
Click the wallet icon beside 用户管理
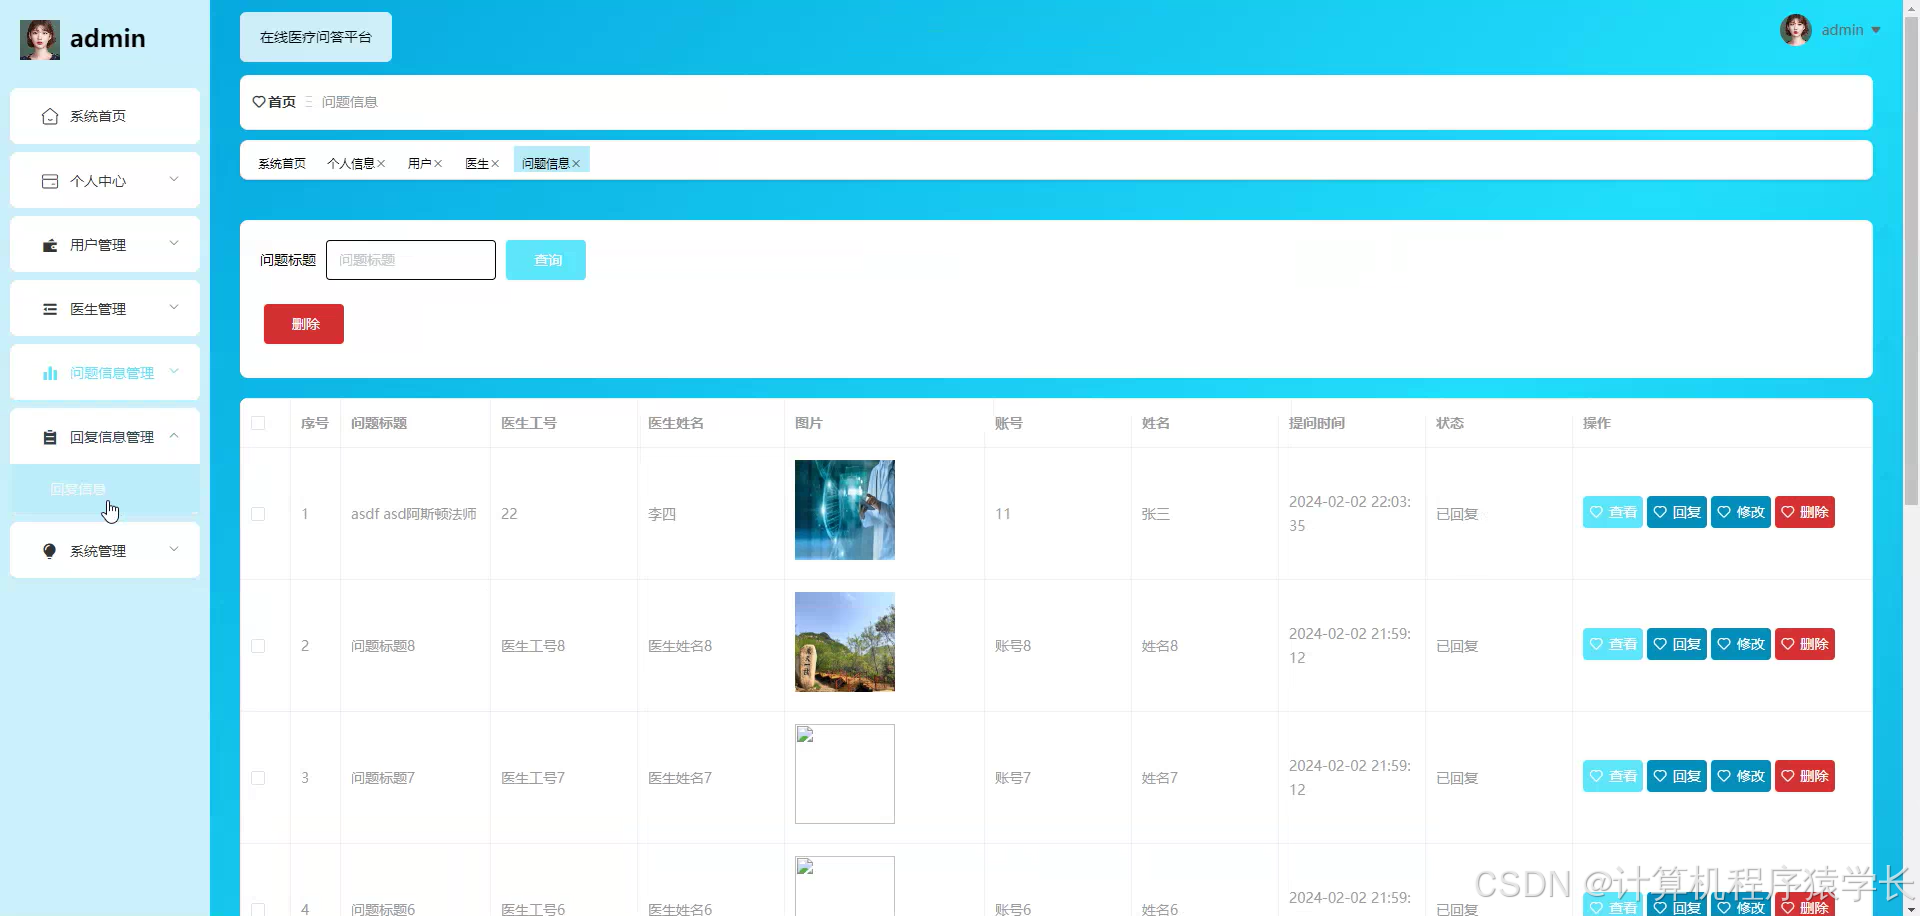pyautogui.click(x=50, y=245)
